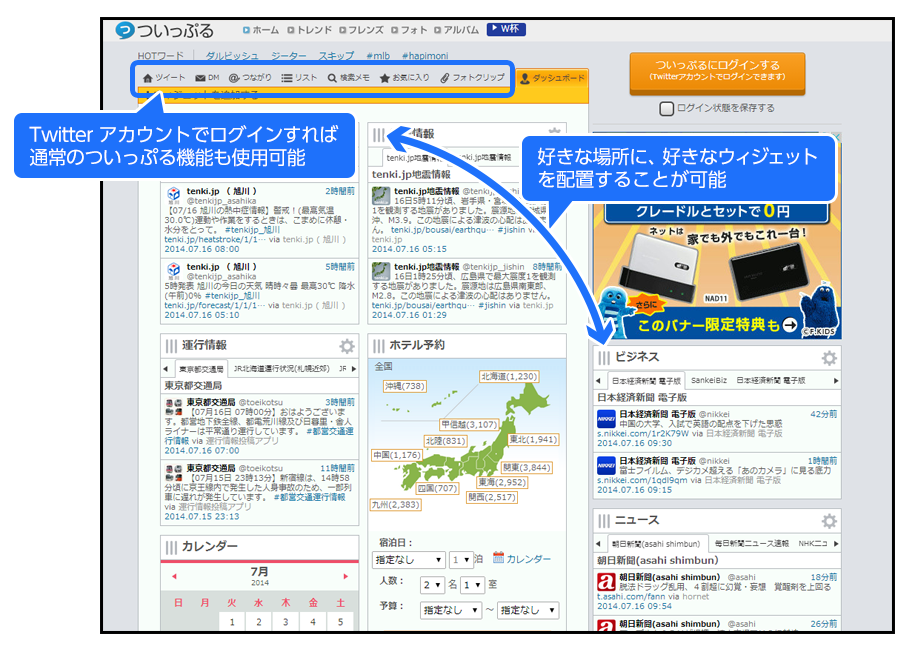910x650 pixels.
Task: Open the minimum 予算 dropdown
Action: (x=451, y=610)
